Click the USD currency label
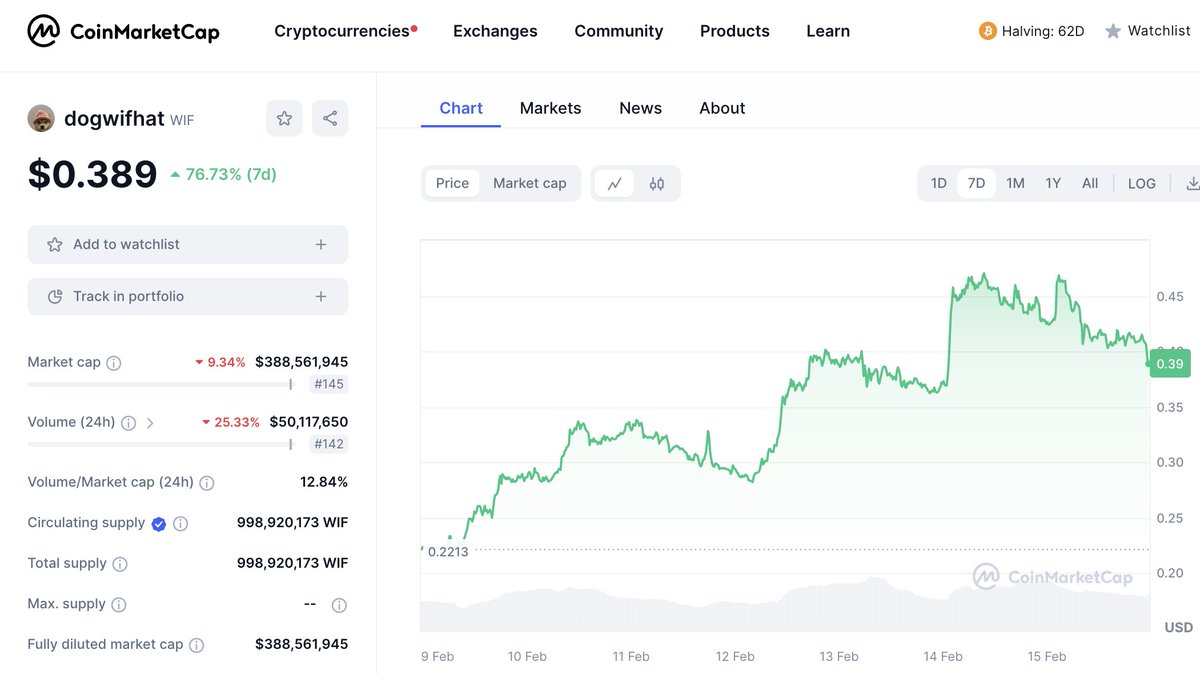The height and width of the screenshot is (674, 1200). (1178, 627)
